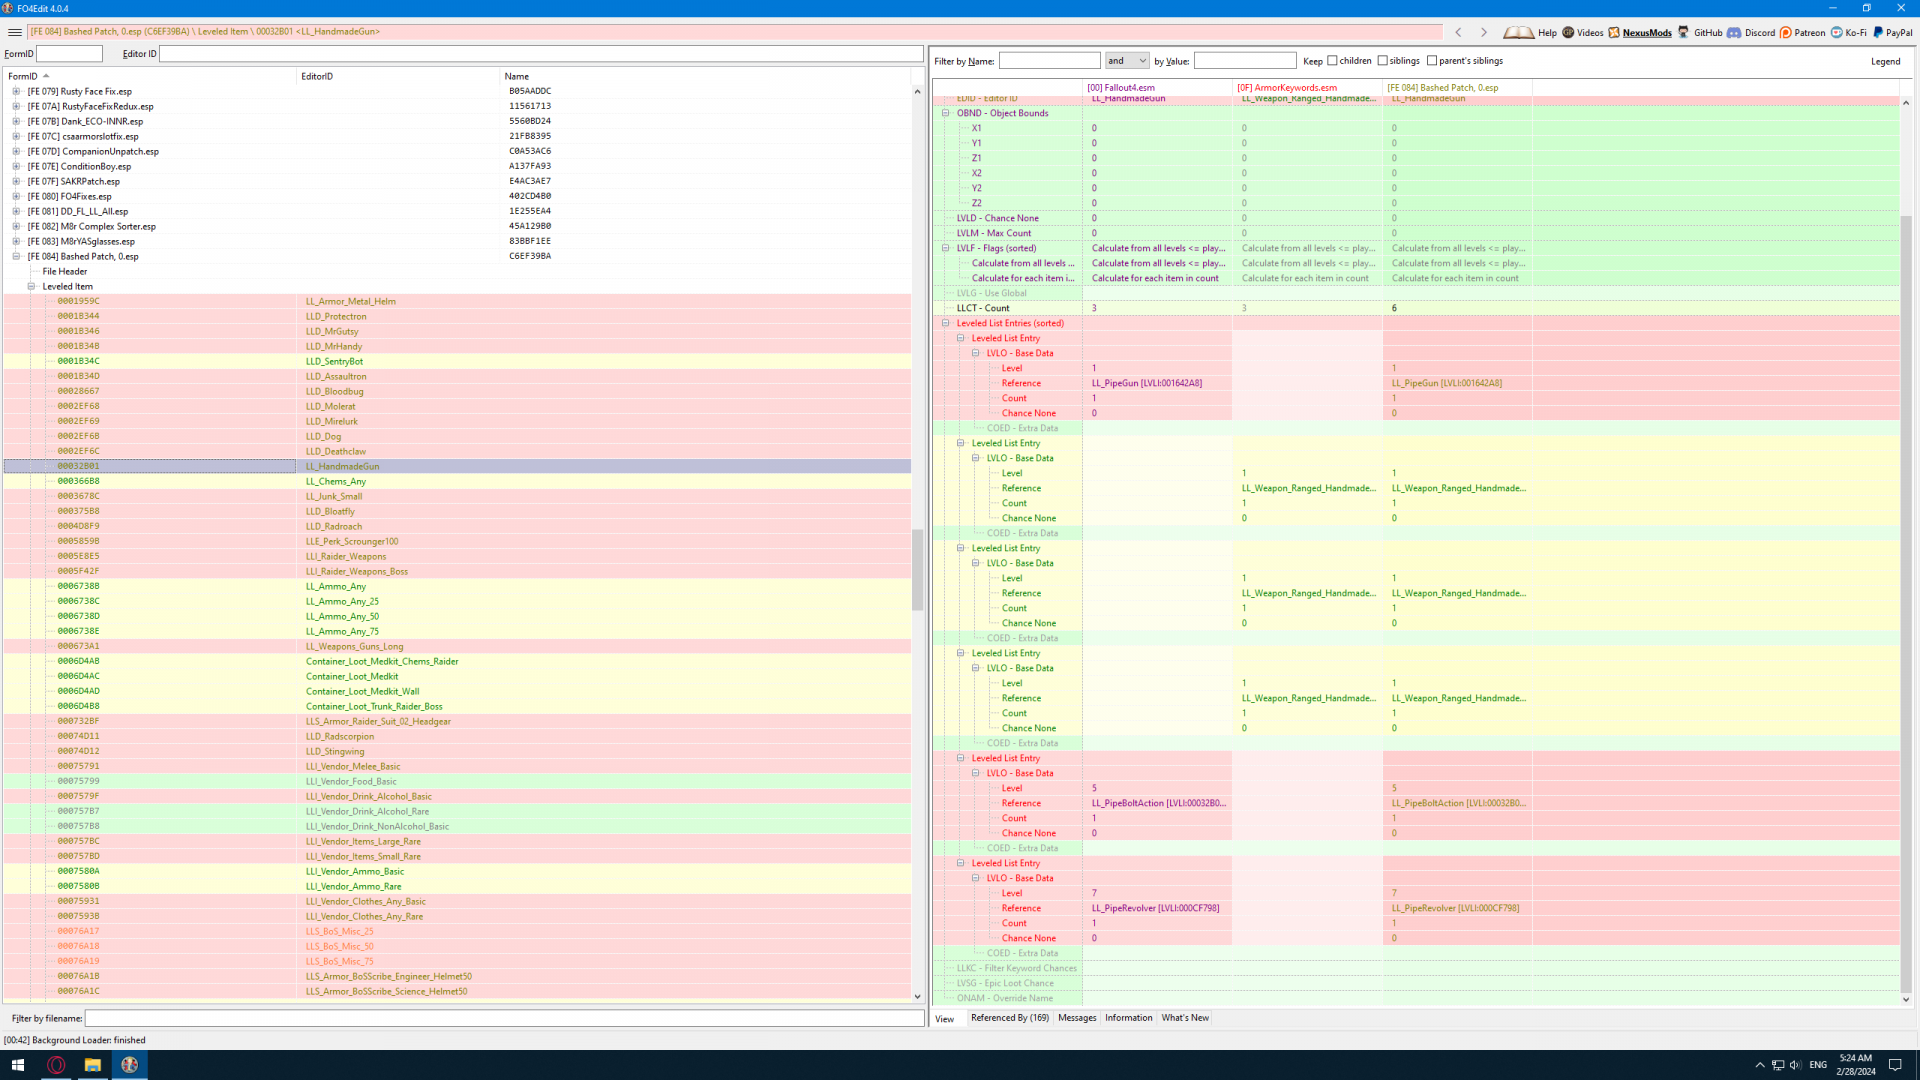Open the NexusMods link
The image size is (1920, 1080).
click(1646, 32)
